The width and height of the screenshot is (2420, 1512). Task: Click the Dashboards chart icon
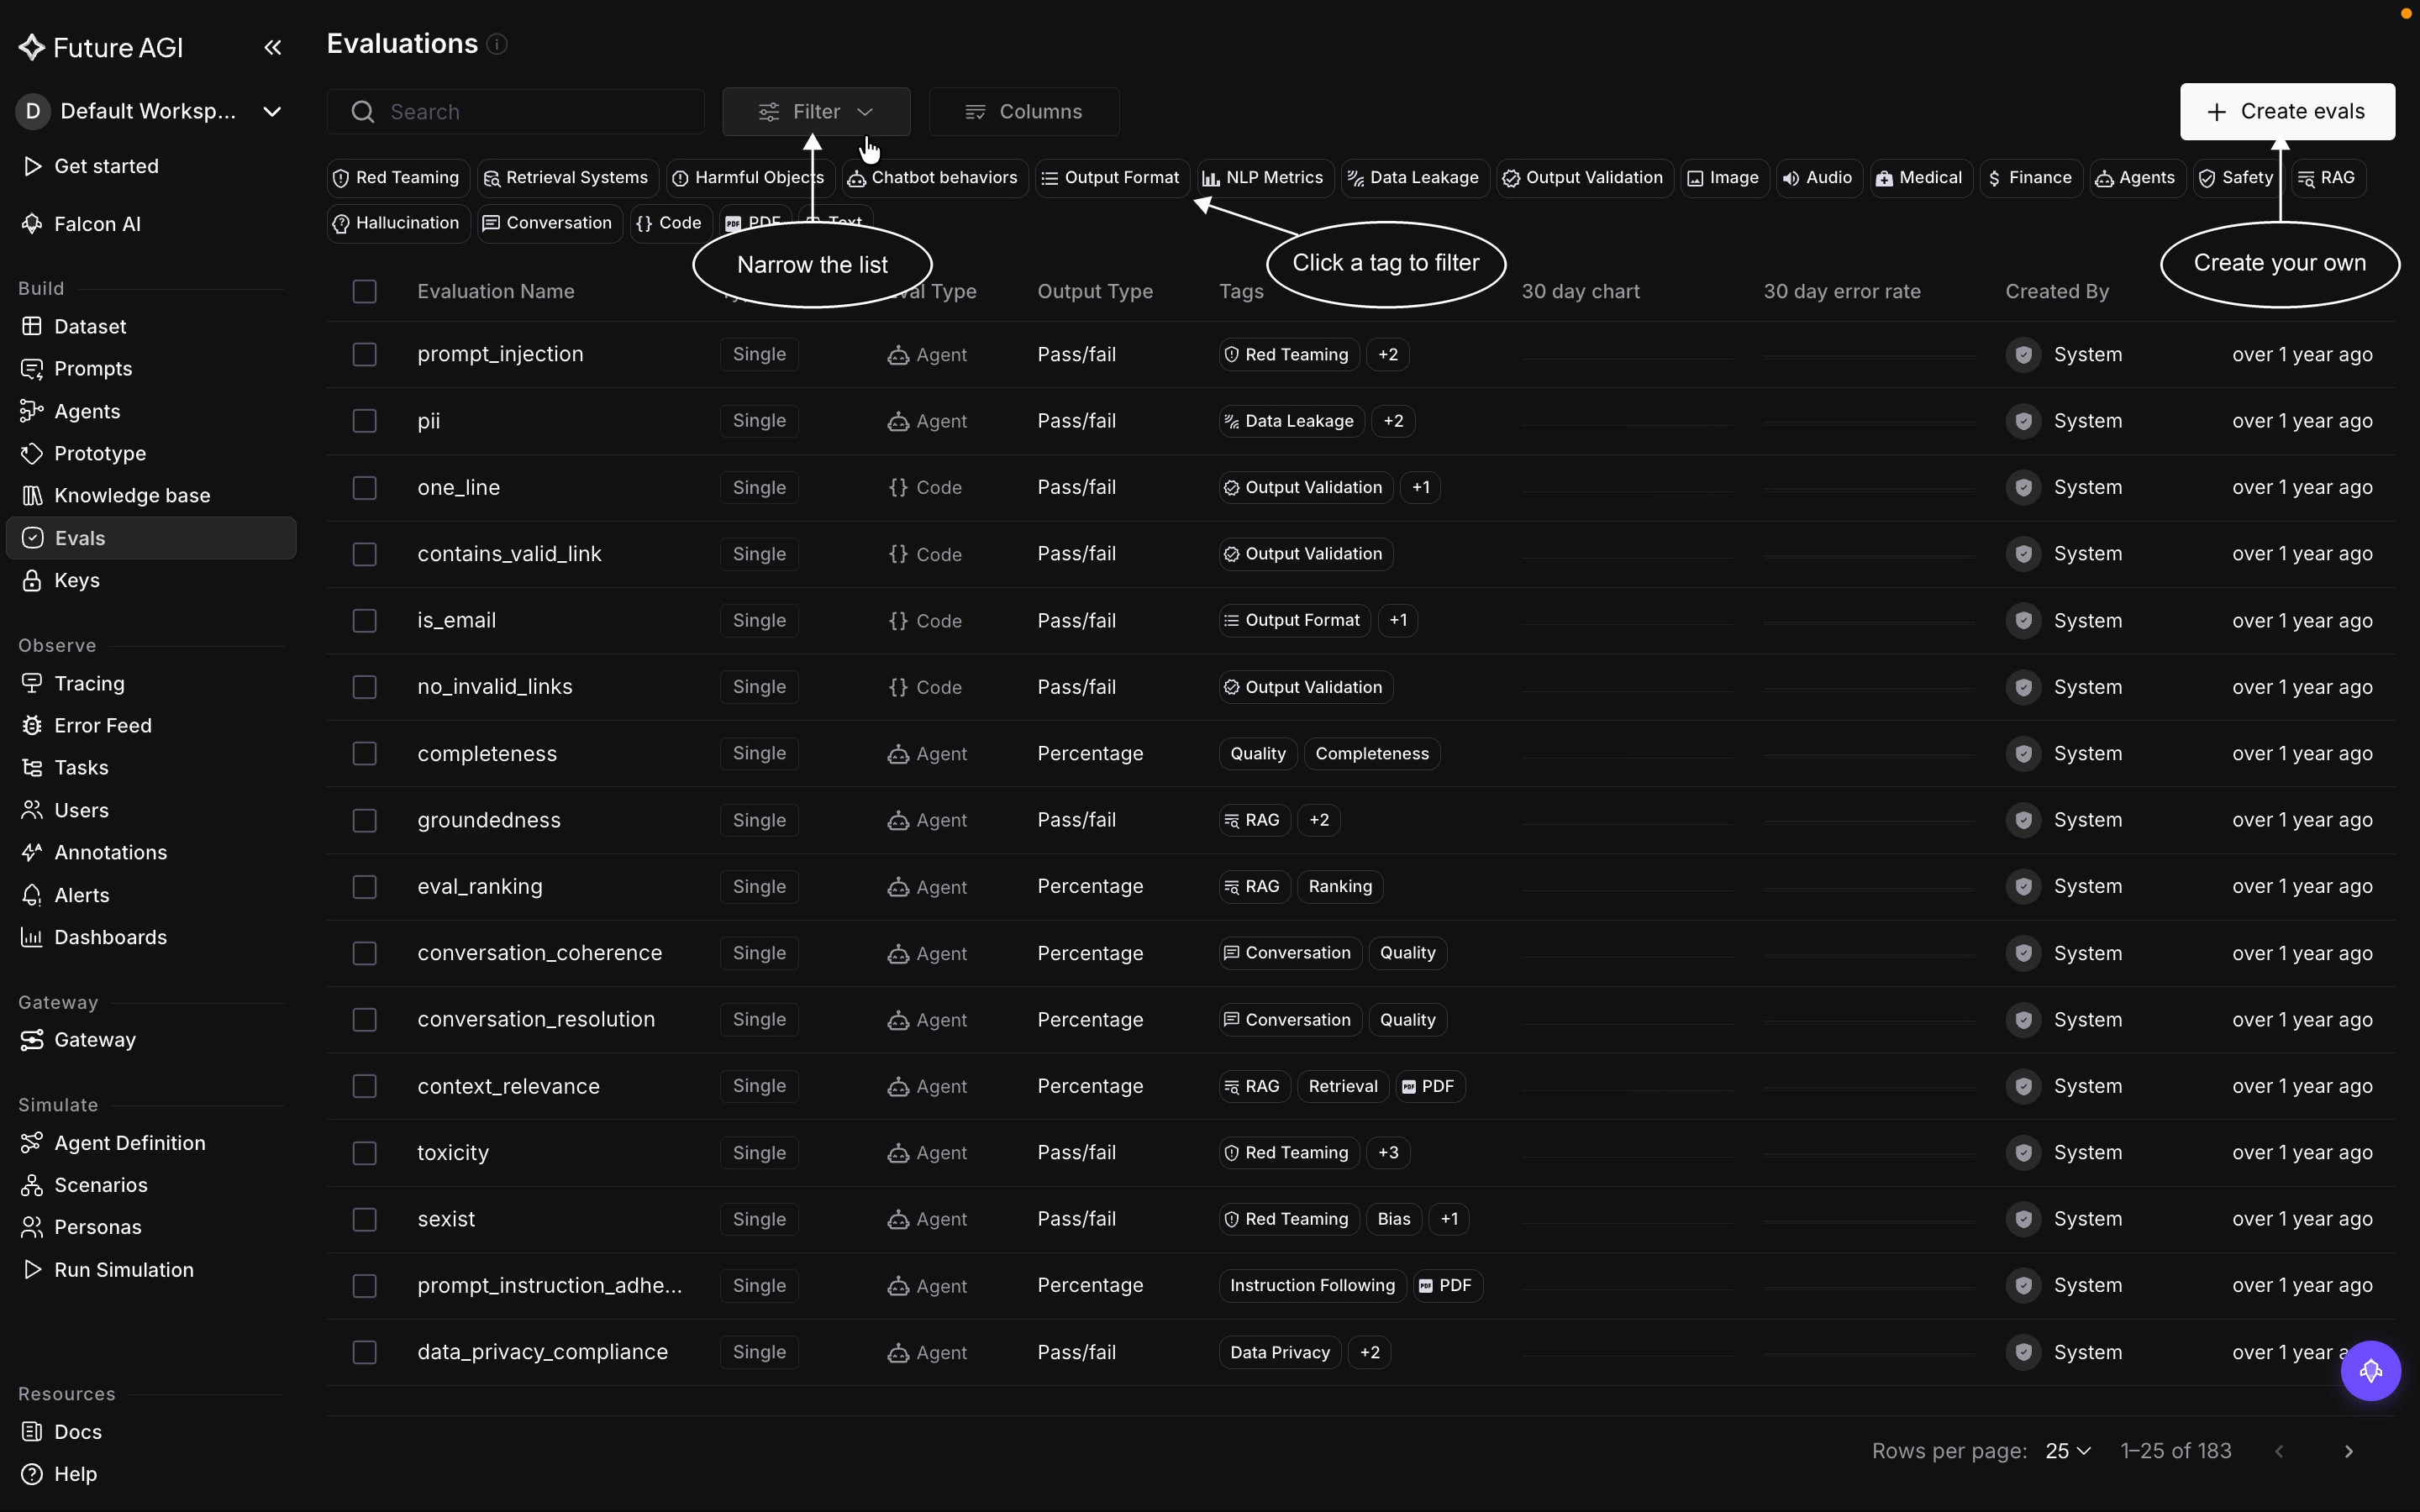point(32,937)
